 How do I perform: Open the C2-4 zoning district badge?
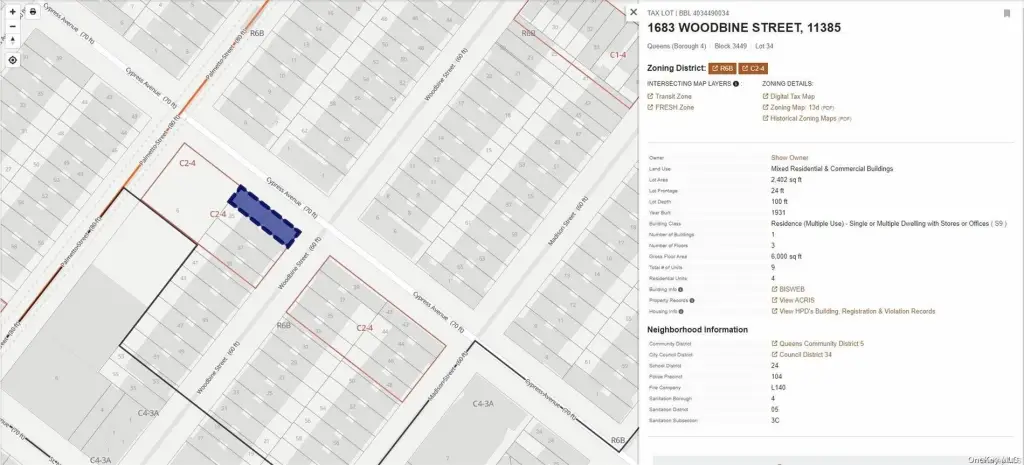pos(752,68)
